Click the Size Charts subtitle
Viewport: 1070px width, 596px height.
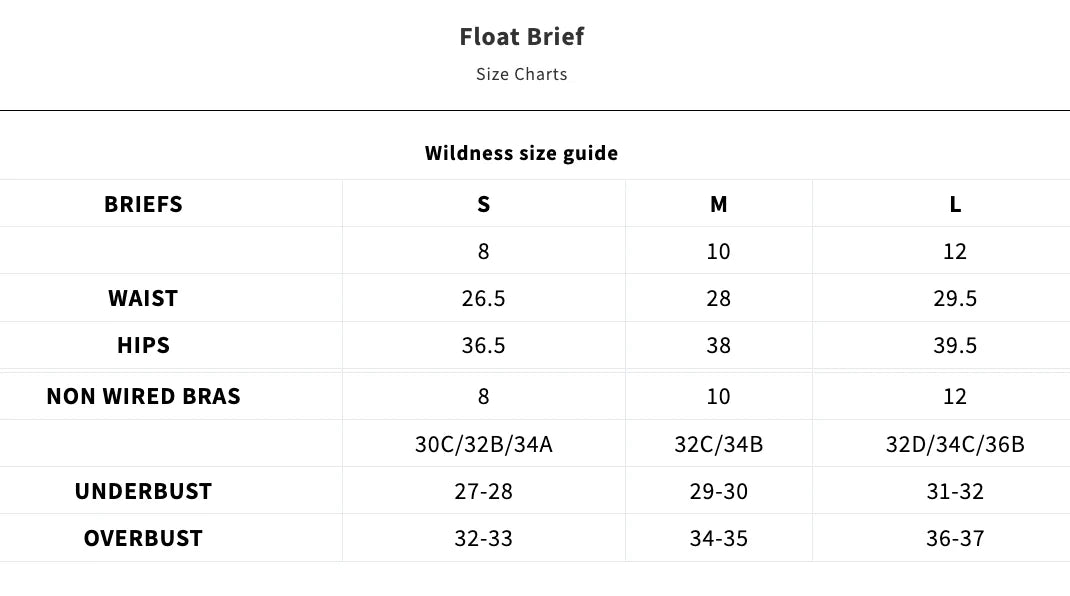point(521,74)
